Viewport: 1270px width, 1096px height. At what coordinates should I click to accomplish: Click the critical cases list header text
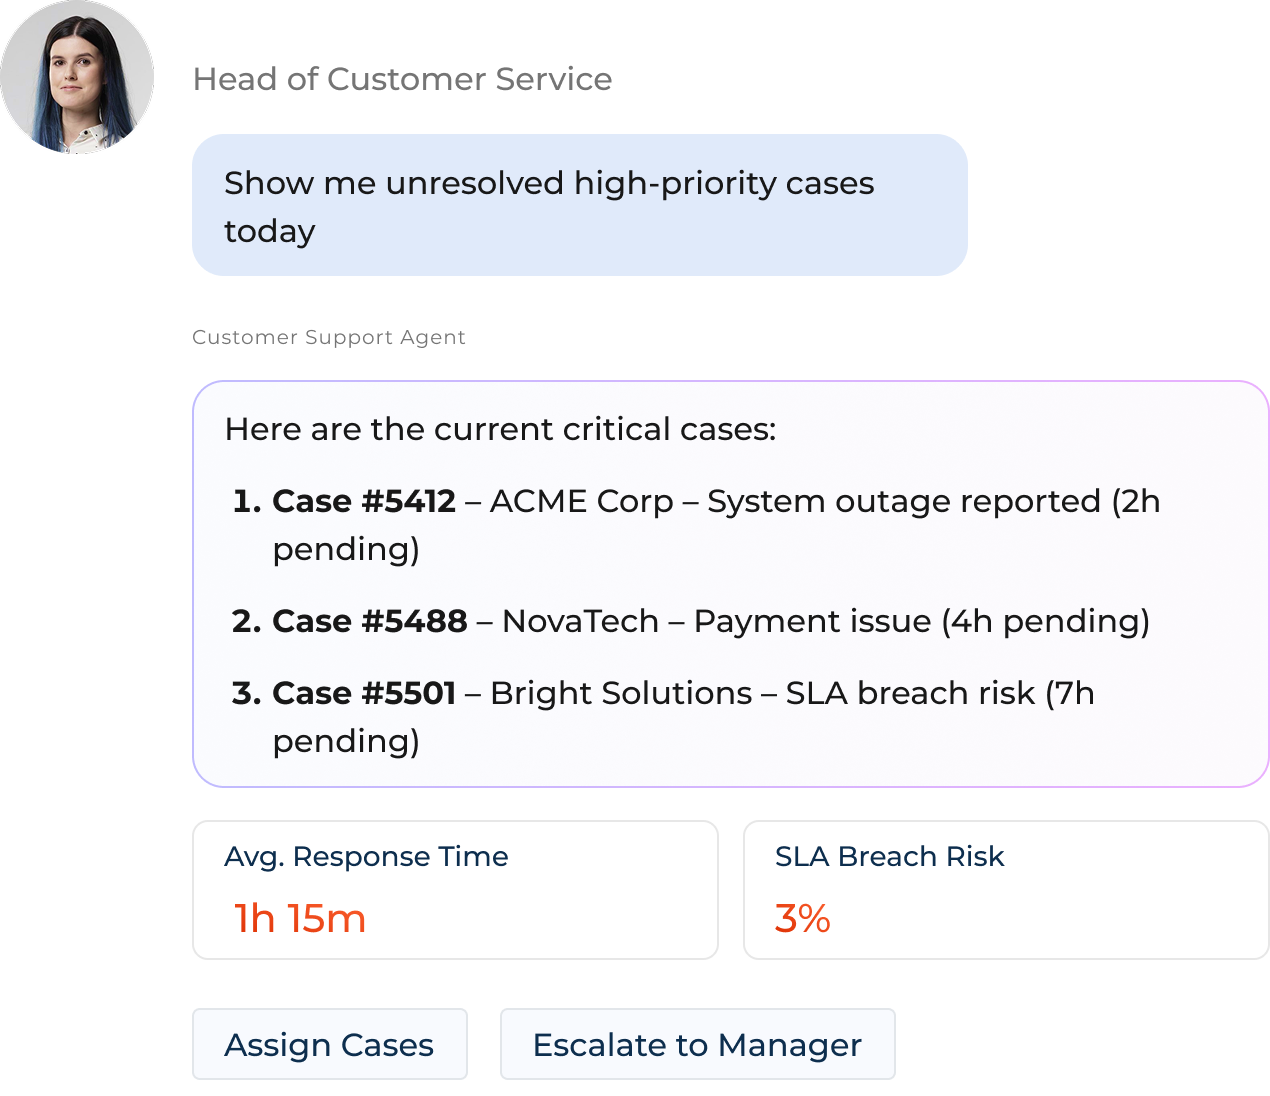(x=501, y=429)
